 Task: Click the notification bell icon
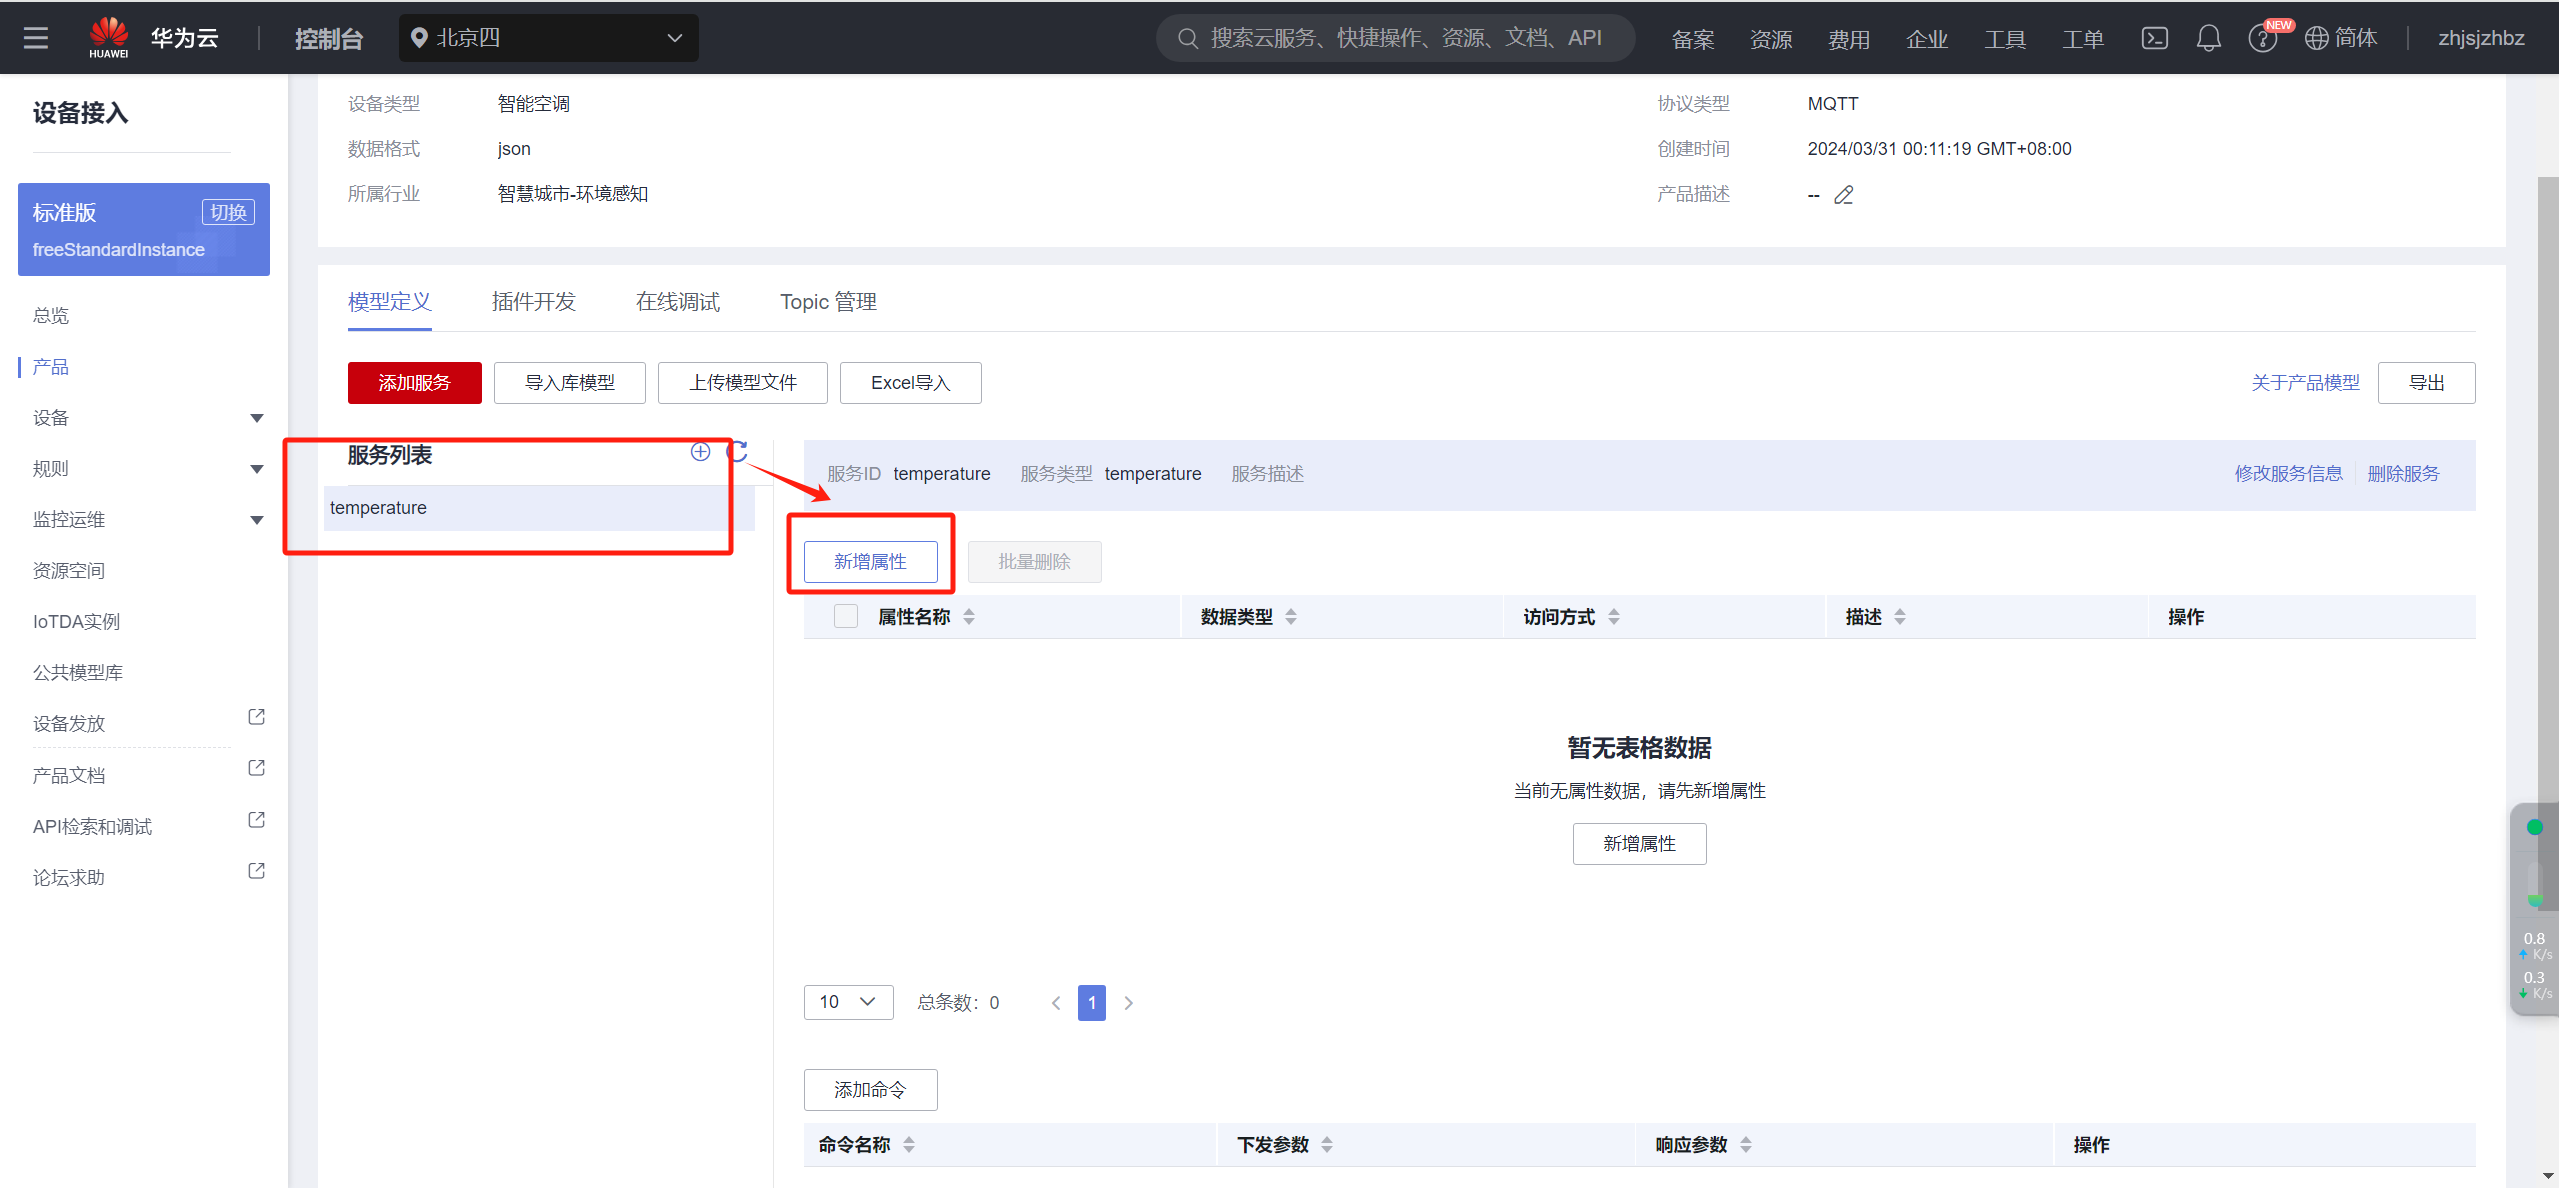point(2208,38)
